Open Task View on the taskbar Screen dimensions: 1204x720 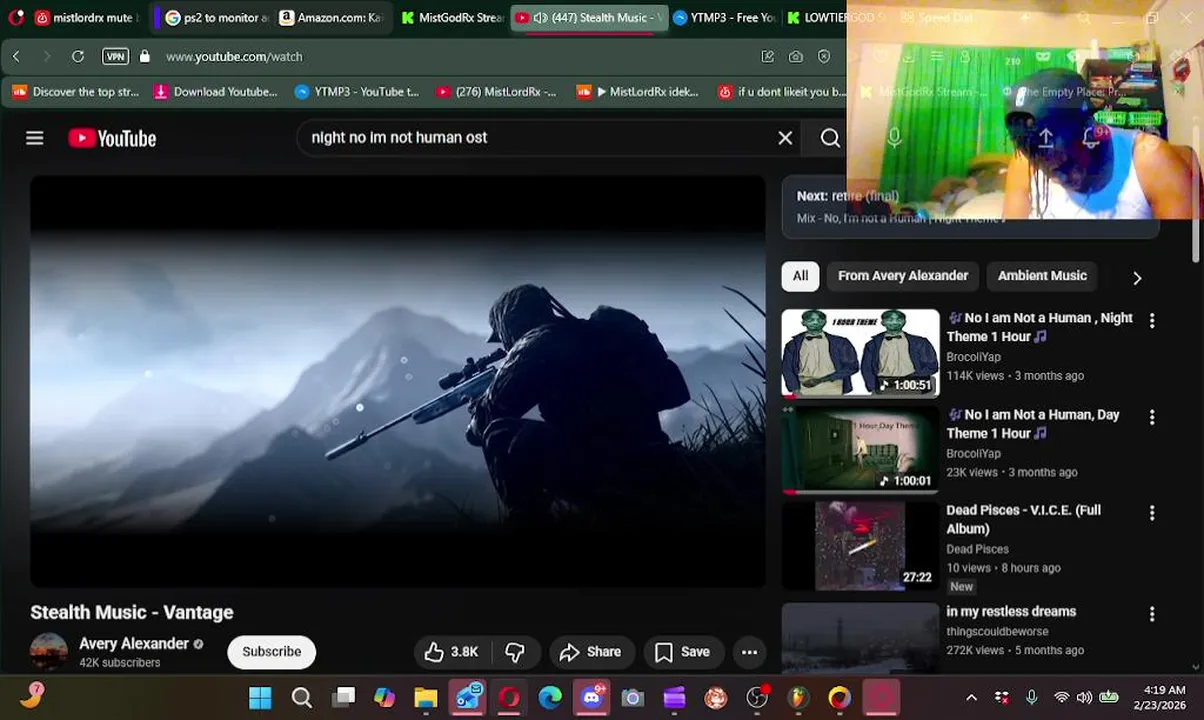(344, 698)
